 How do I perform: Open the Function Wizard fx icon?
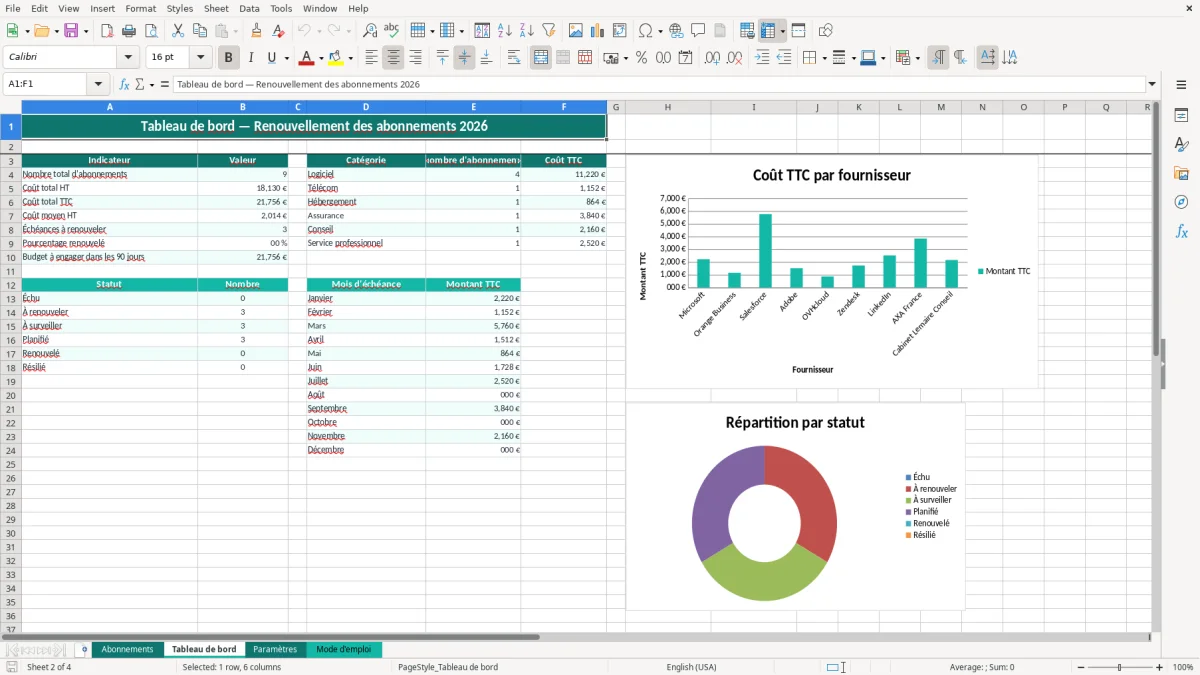(x=125, y=85)
